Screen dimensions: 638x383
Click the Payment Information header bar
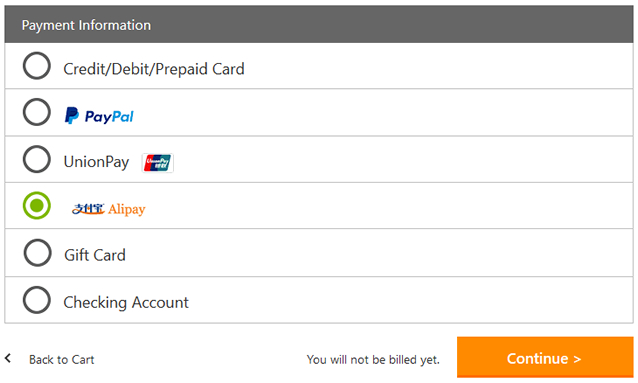(319, 24)
